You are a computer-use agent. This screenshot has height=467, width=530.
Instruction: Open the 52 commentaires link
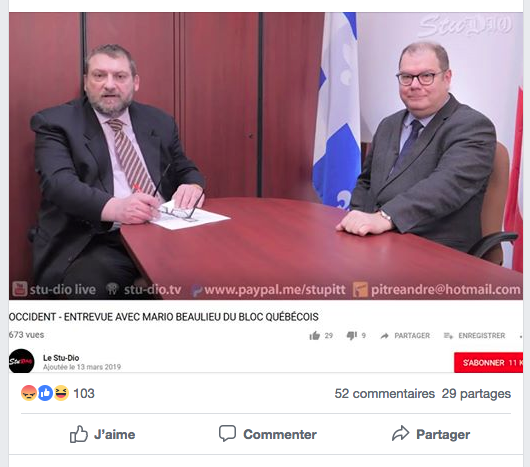click(x=385, y=394)
